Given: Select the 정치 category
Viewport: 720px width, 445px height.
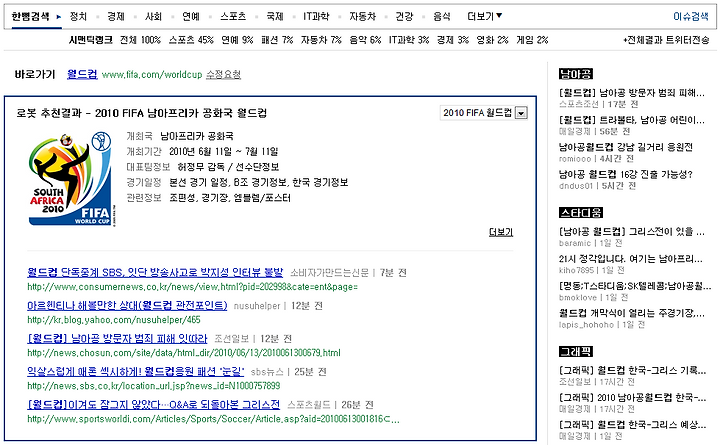Looking at the screenshot, I should pos(78,17).
